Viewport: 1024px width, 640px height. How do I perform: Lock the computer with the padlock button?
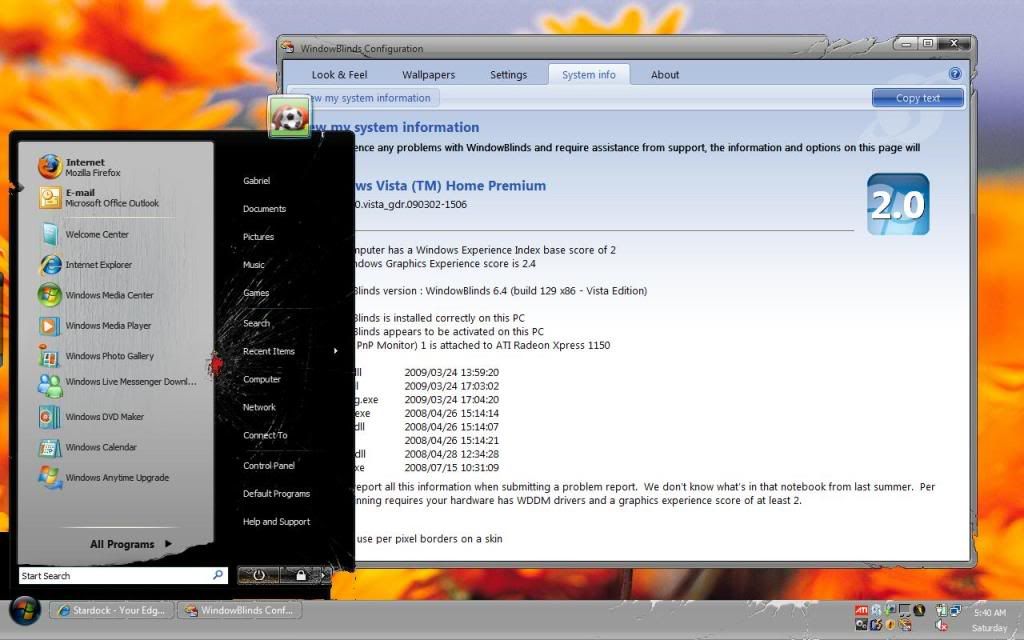300,575
